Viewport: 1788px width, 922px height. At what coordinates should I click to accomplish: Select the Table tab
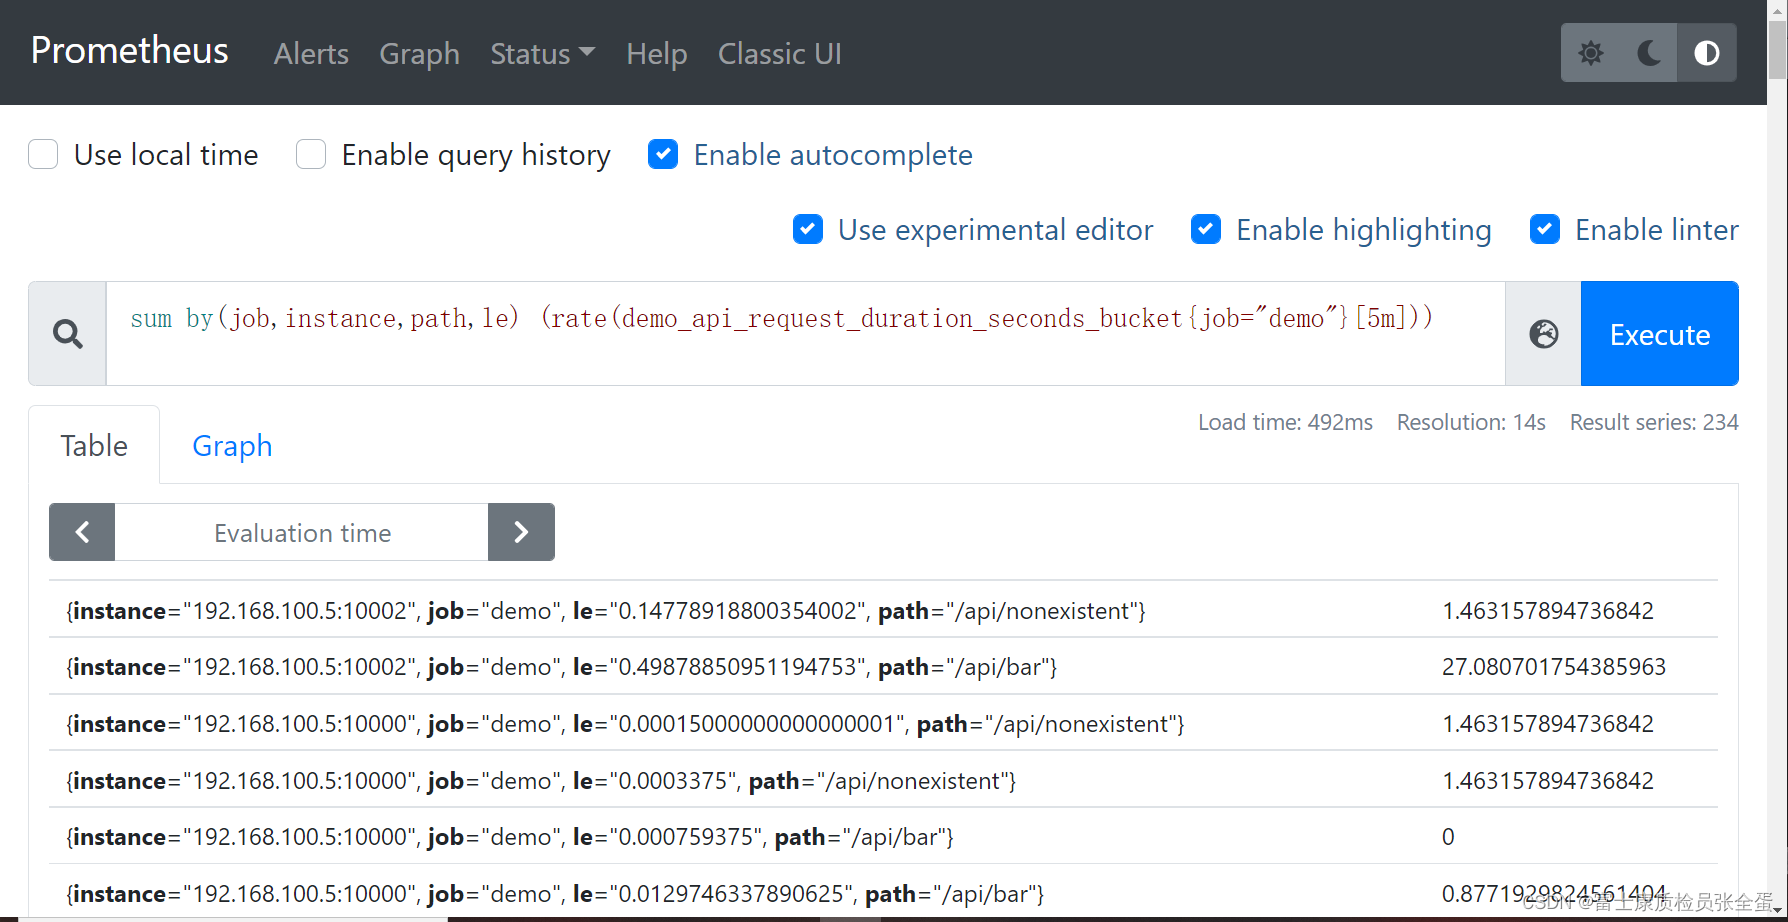(94, 445)
